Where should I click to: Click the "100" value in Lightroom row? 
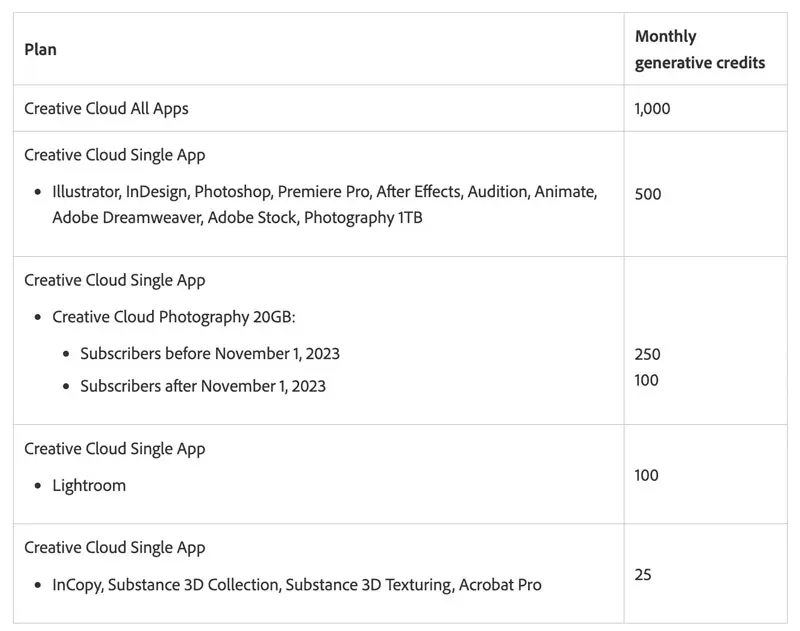tap(646, 475)
